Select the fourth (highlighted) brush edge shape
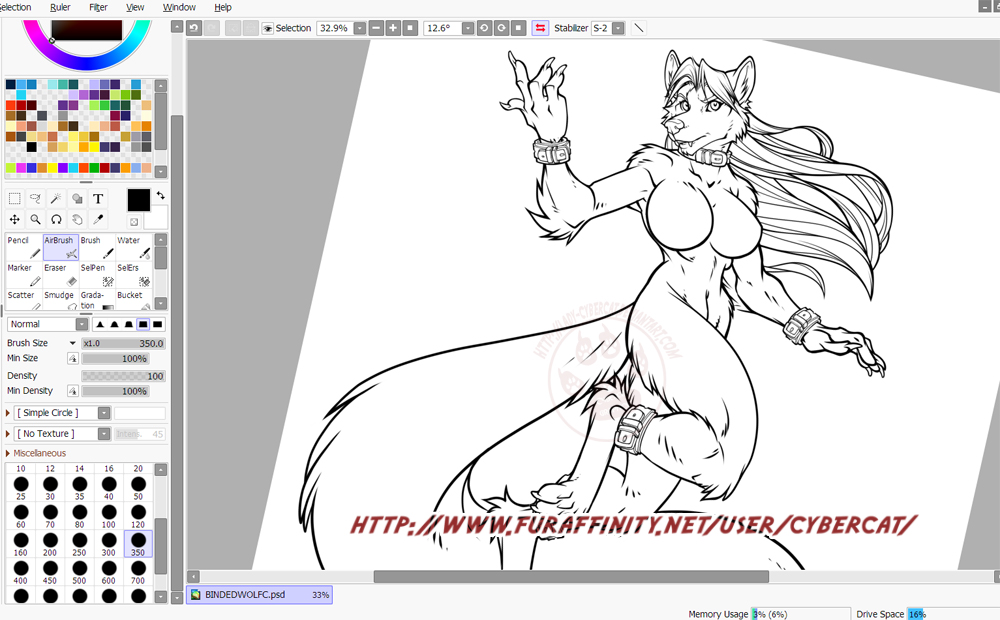The width and height of the screenshot is (1000, 620). (x=143, y=324)
